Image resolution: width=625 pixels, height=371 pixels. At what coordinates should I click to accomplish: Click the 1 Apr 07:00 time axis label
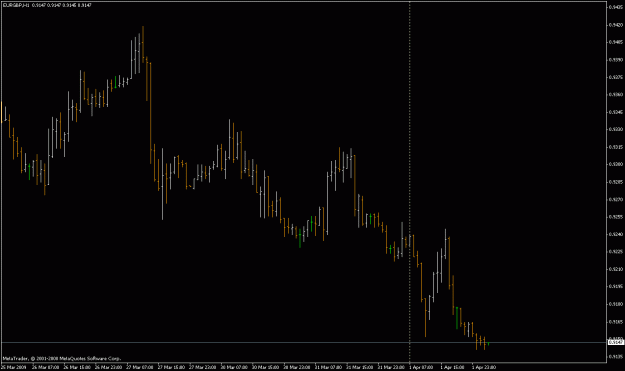pos(421,367)
